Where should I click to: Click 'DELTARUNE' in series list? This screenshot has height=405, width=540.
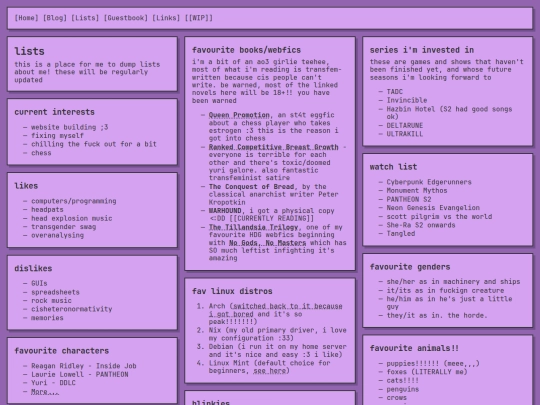pos(405,126)
